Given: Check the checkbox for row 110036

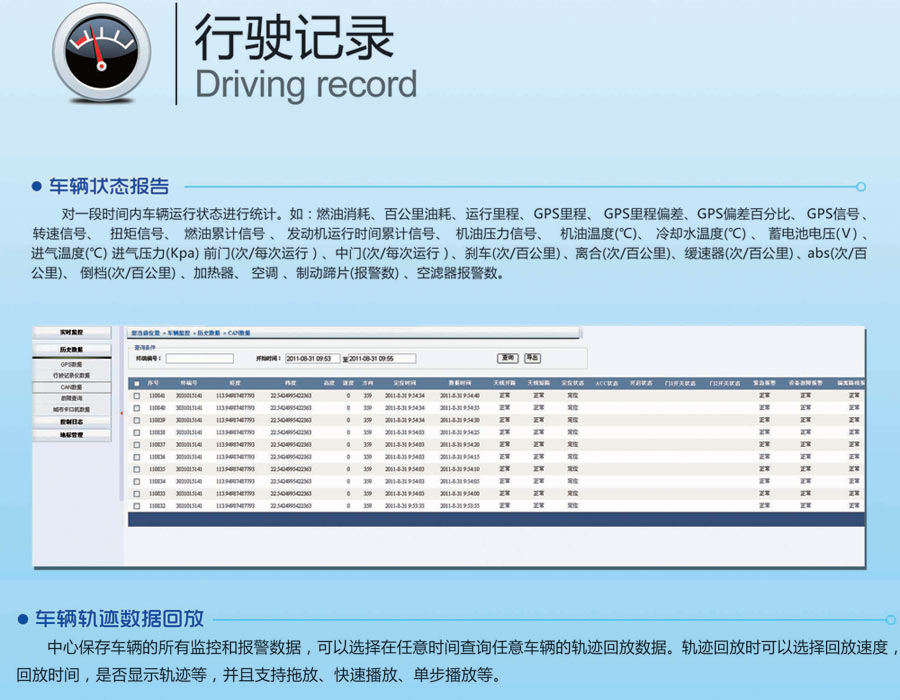Looking at the screenshot, I should 136,457.
